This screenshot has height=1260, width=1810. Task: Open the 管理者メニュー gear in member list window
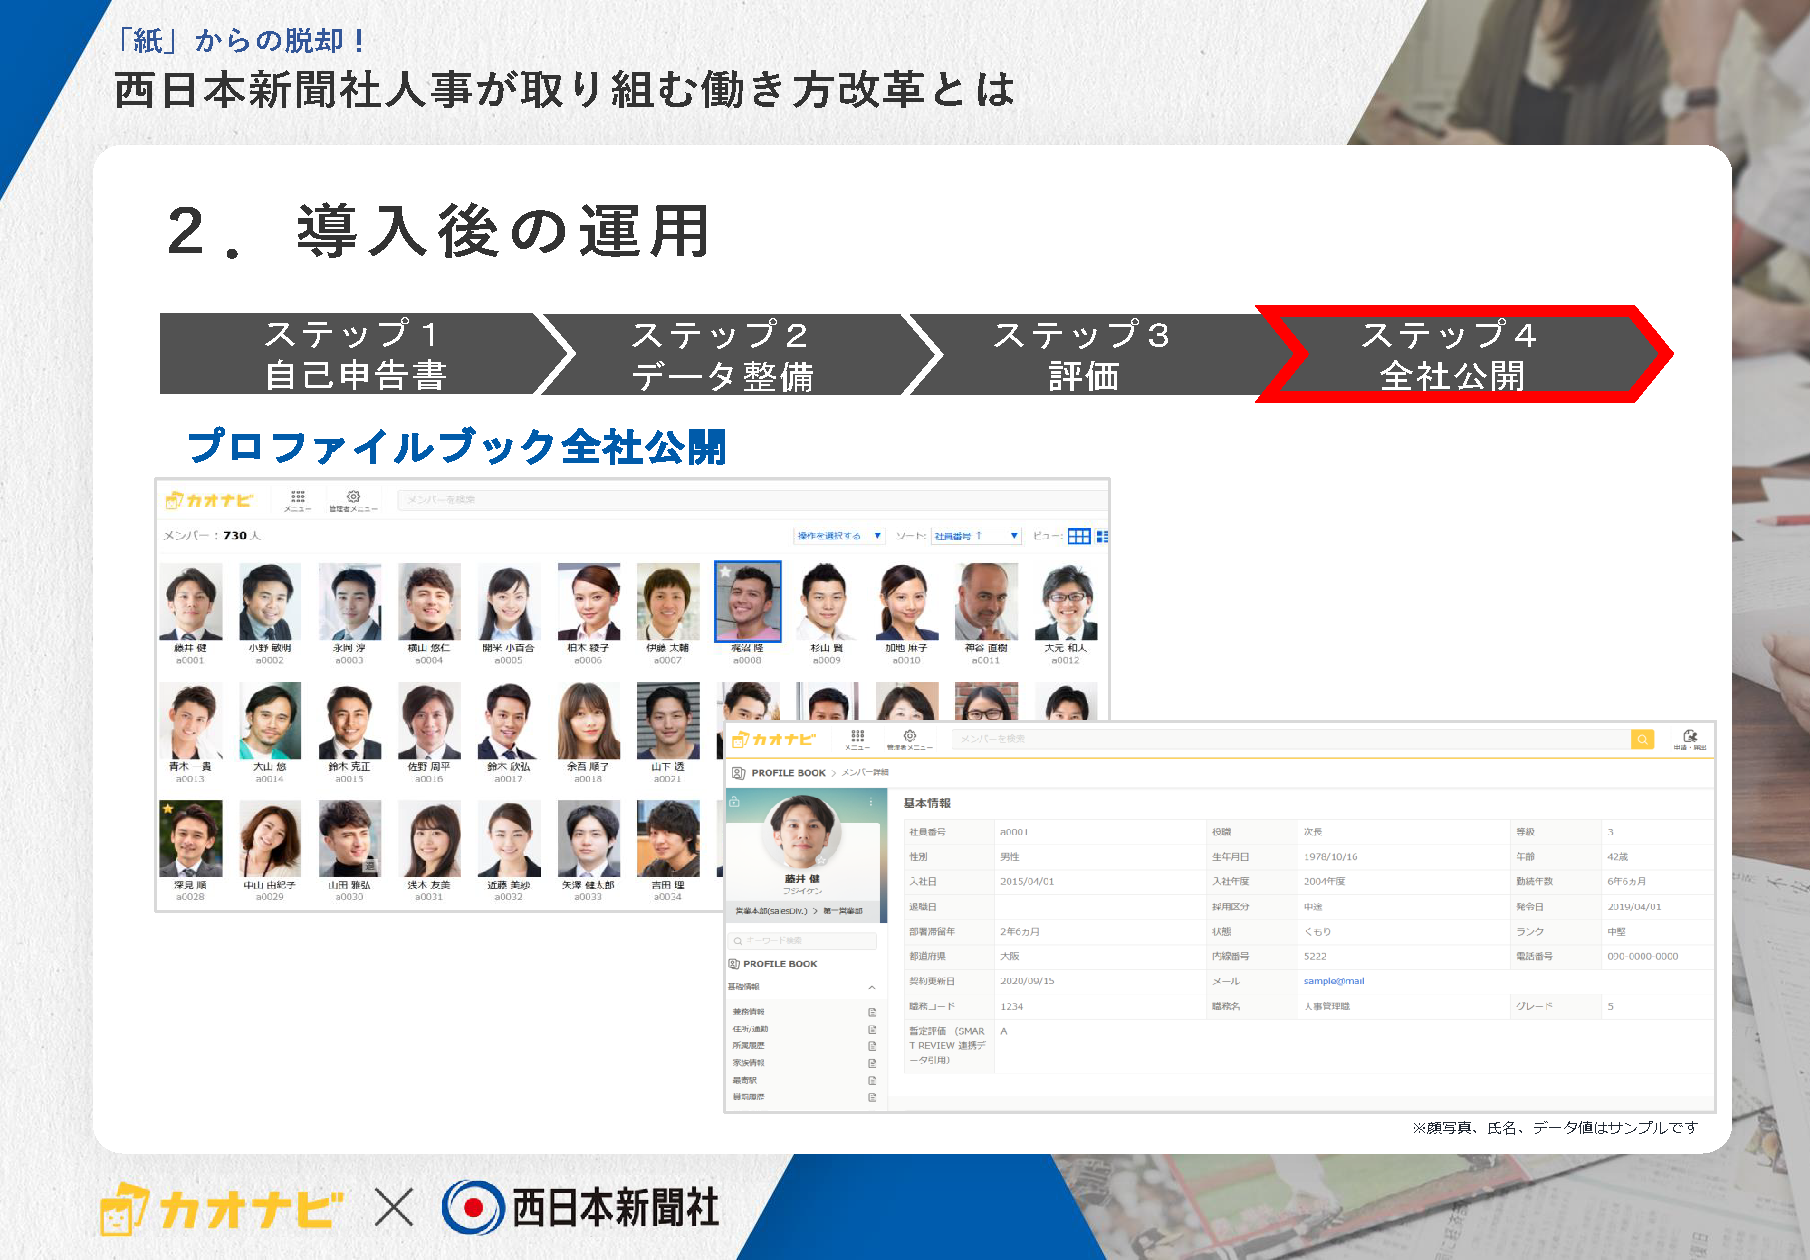click(353, 496)
